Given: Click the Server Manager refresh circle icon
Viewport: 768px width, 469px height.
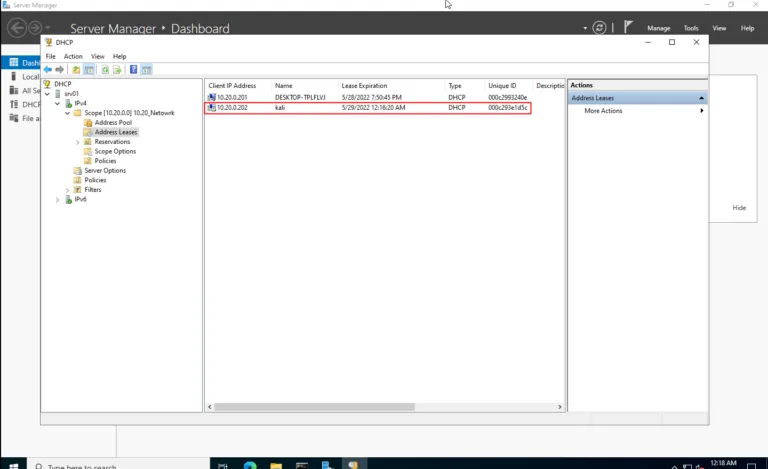Looking at the screenshot, I should point(599,28).
